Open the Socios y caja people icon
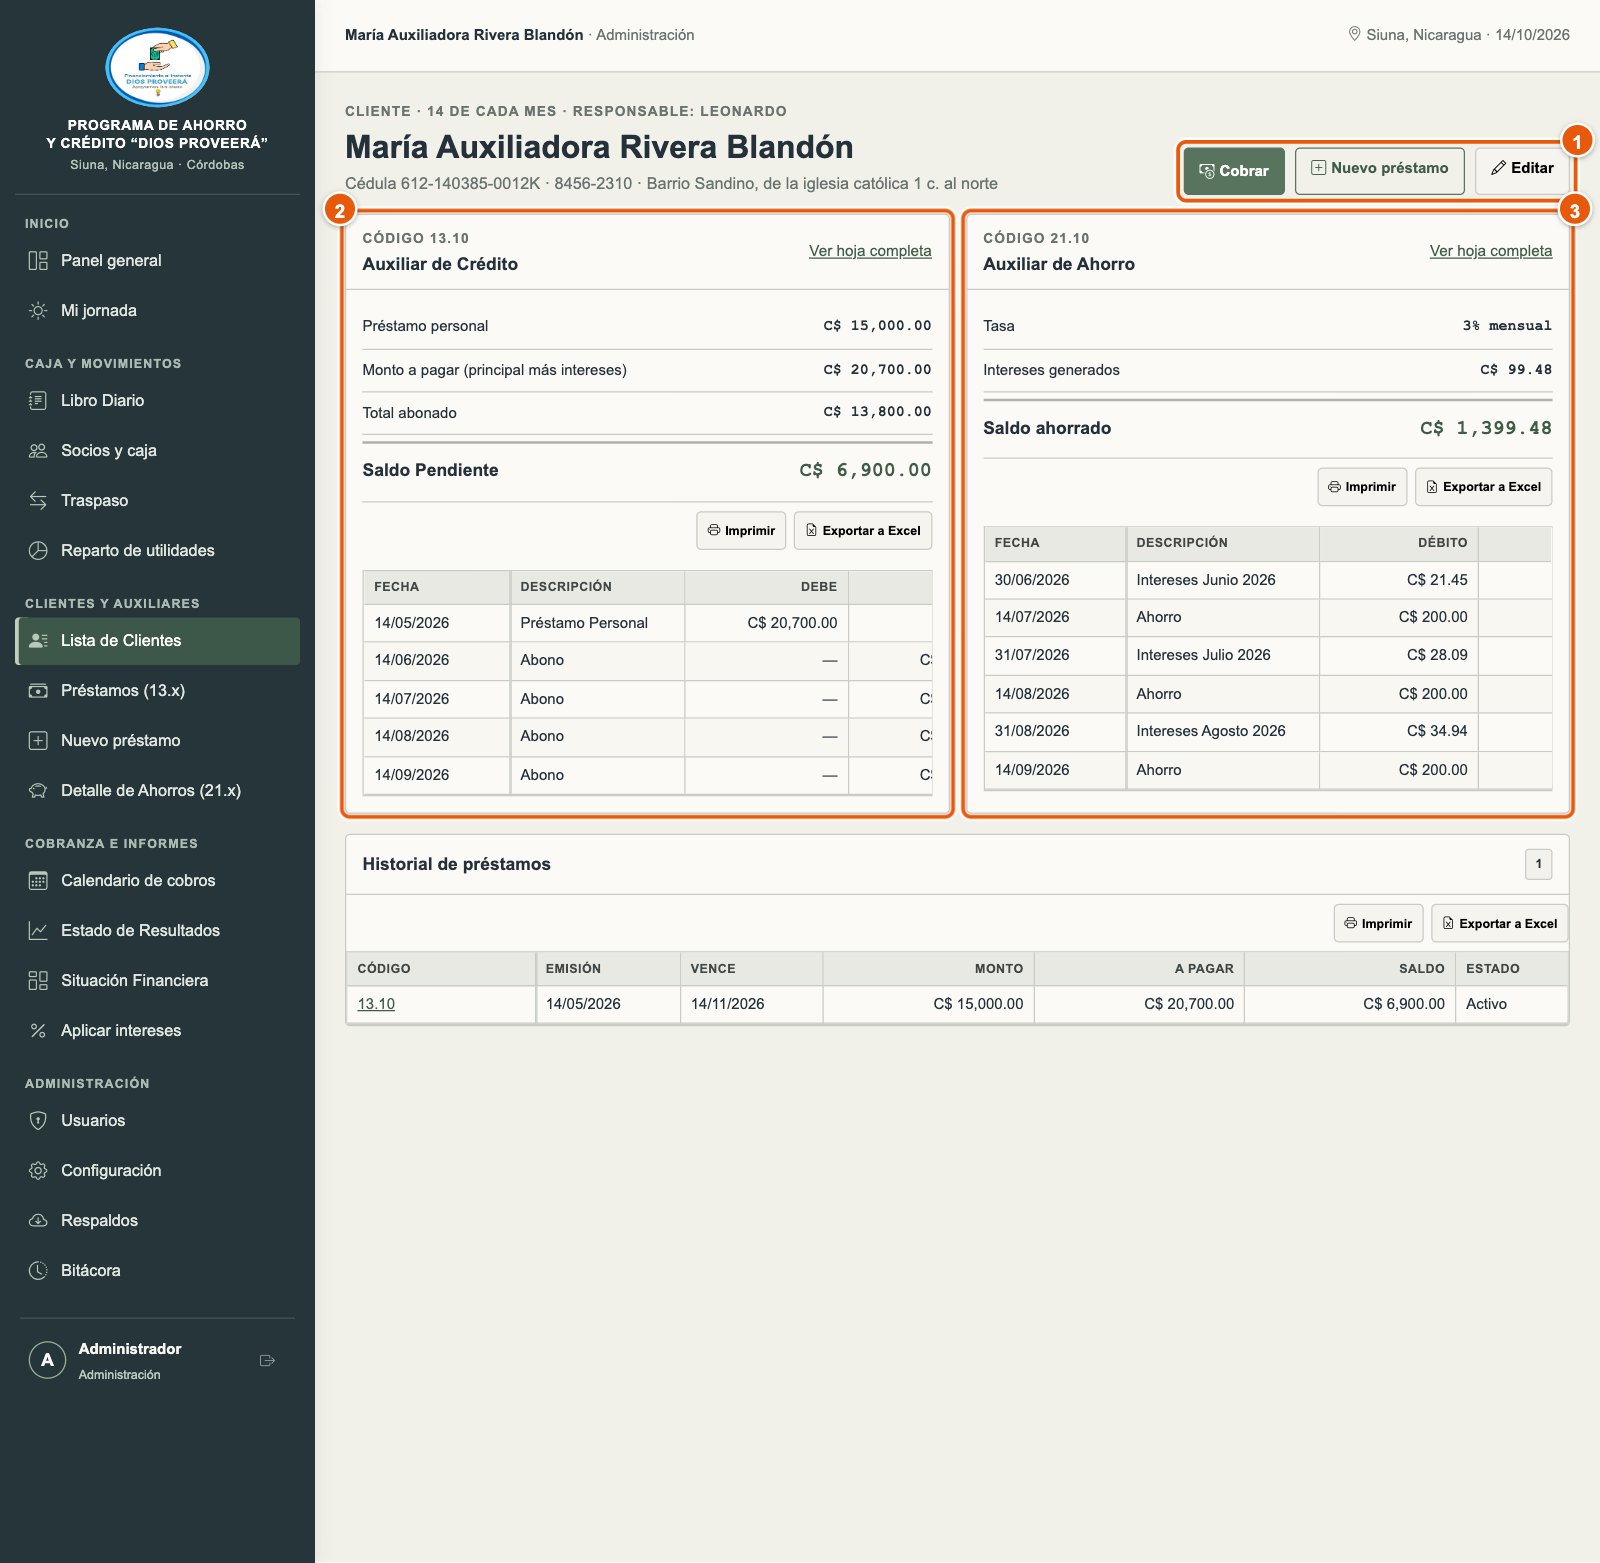Image resolution: width=1600 pixels, height=1563 pixels. [38, 450]
